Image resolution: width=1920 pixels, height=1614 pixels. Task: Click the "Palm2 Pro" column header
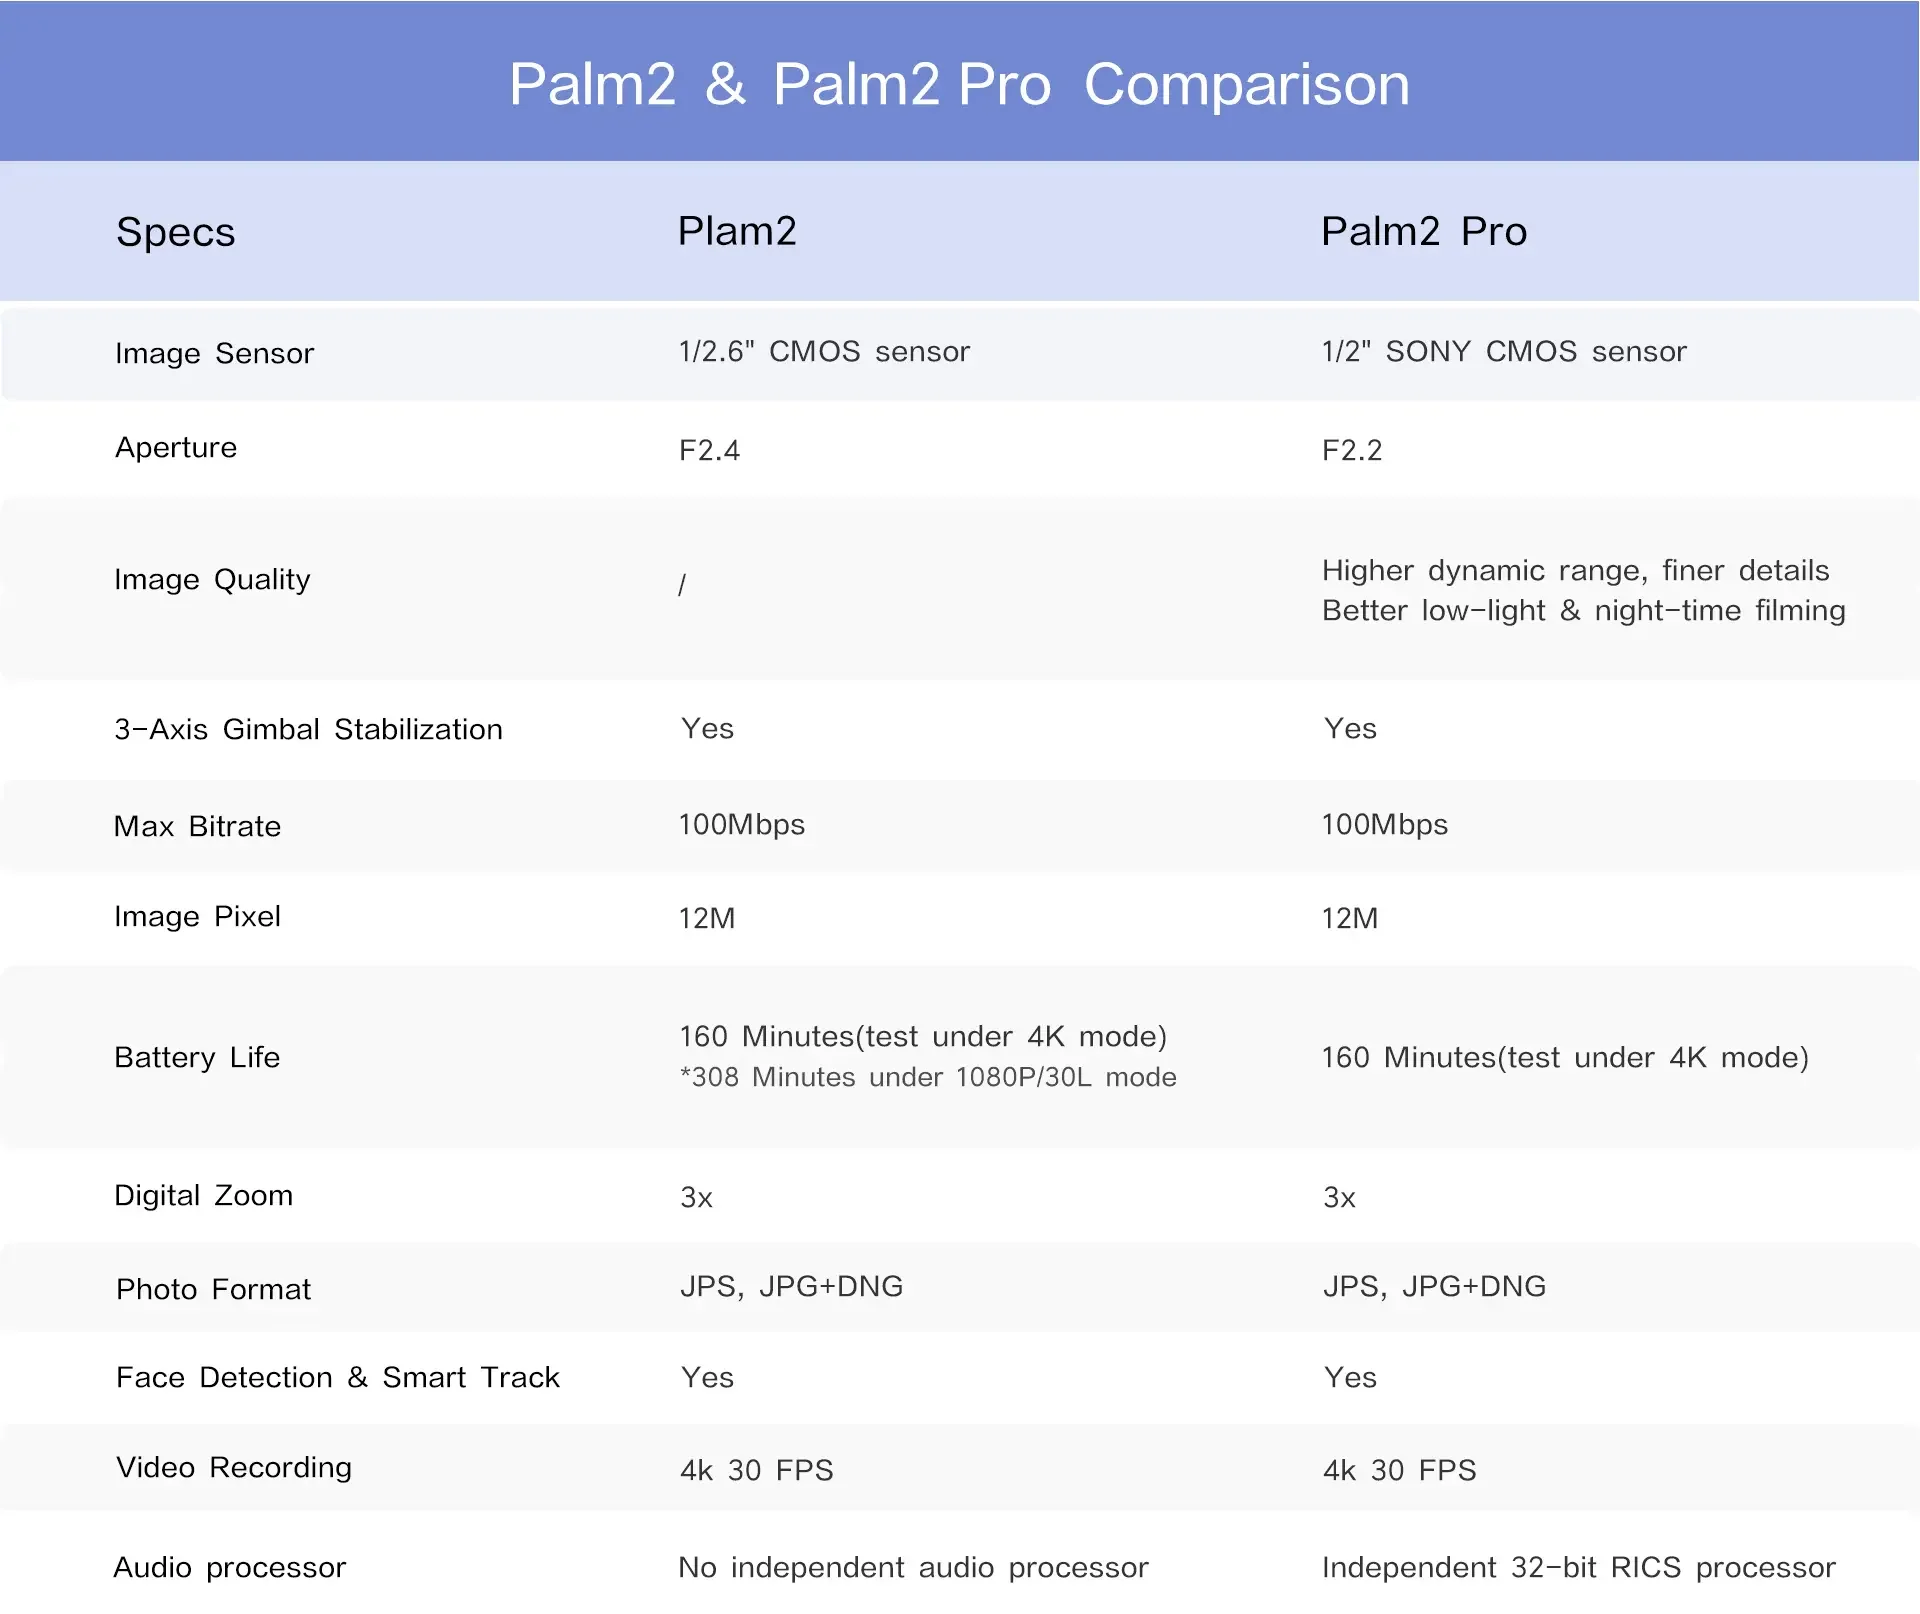click(x=1424, y=231)
